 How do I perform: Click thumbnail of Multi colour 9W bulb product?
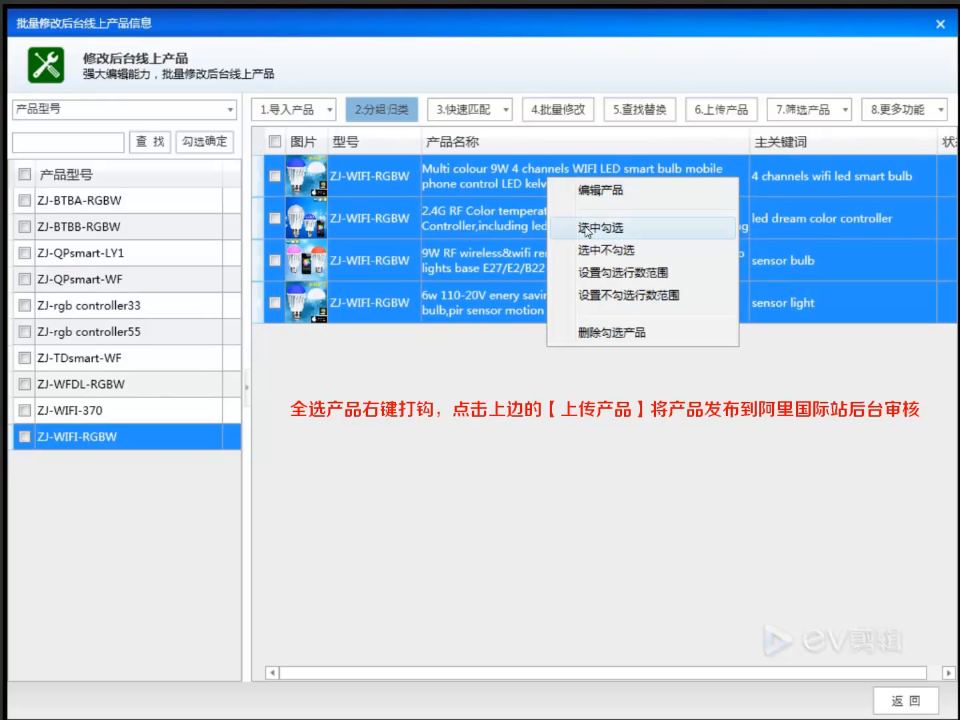click(306, 176)
